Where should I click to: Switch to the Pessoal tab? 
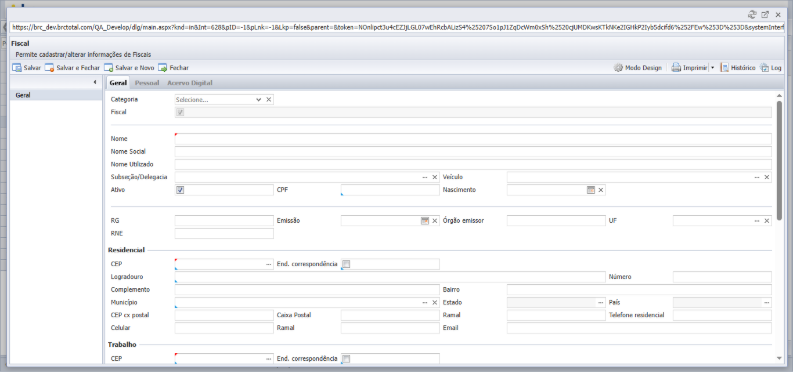147,82
